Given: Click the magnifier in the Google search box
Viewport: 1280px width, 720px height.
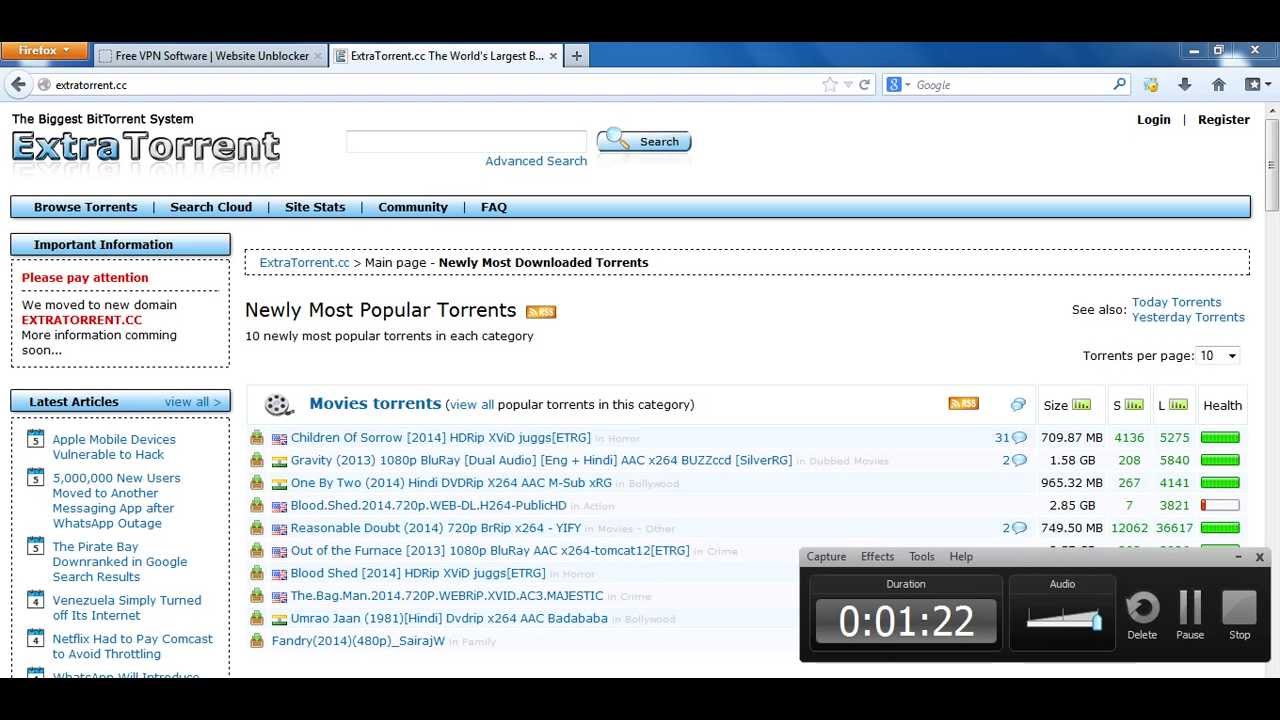Looking at the screenshot, I should point(1120,85).
